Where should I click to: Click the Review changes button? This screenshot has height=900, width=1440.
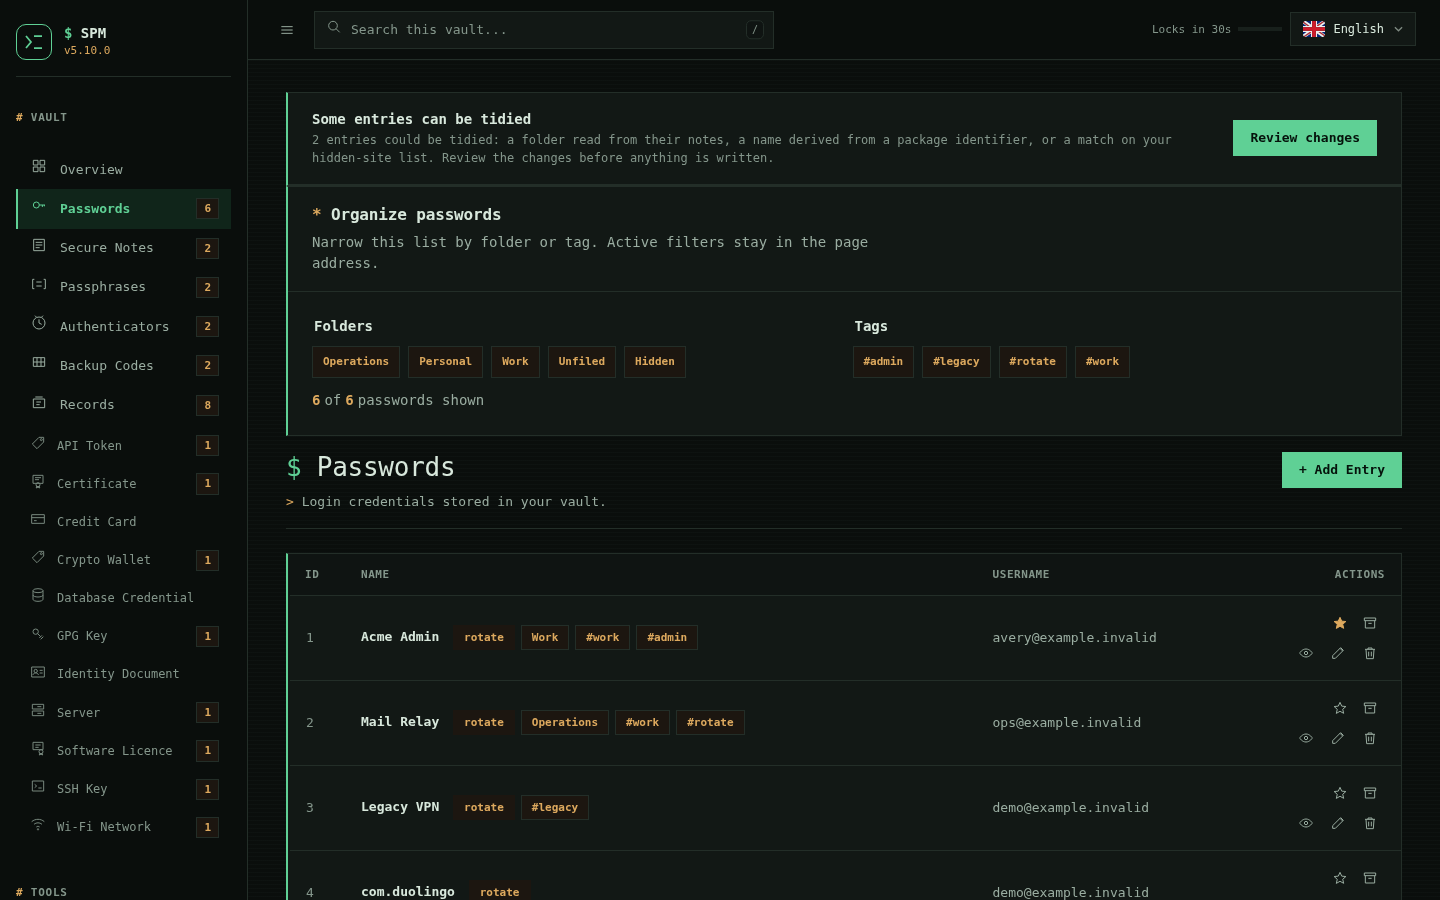click(x=1305, y=138)
